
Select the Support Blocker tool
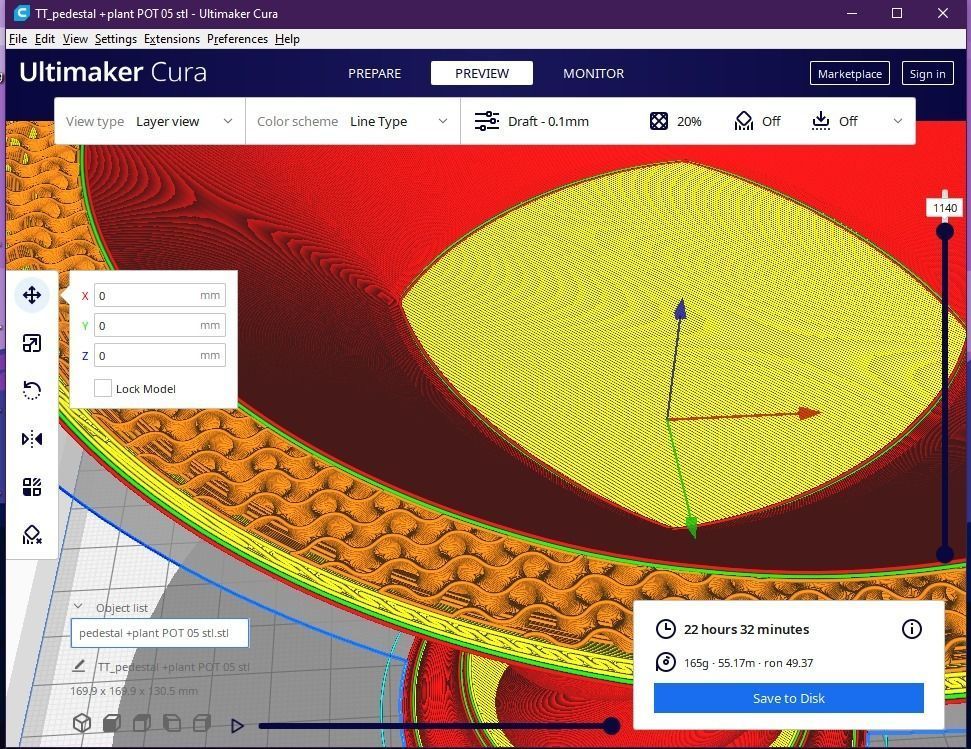32,534
